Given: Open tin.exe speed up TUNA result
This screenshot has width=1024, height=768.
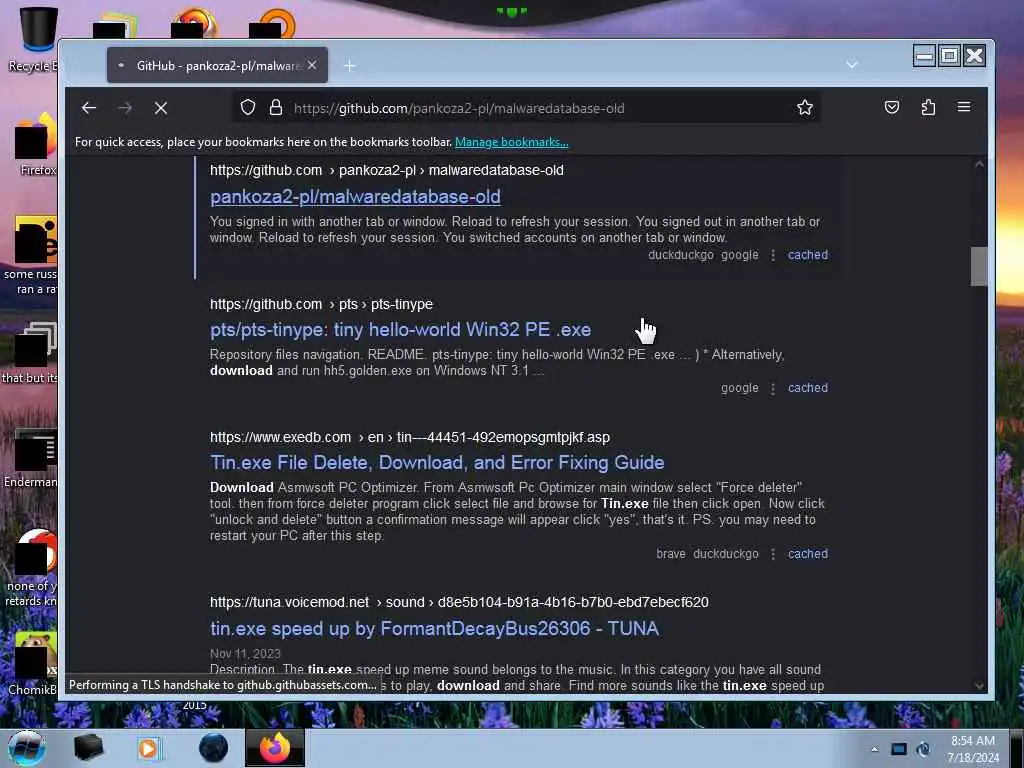Looking at the screenshot, I should click(x=434, y=629).
